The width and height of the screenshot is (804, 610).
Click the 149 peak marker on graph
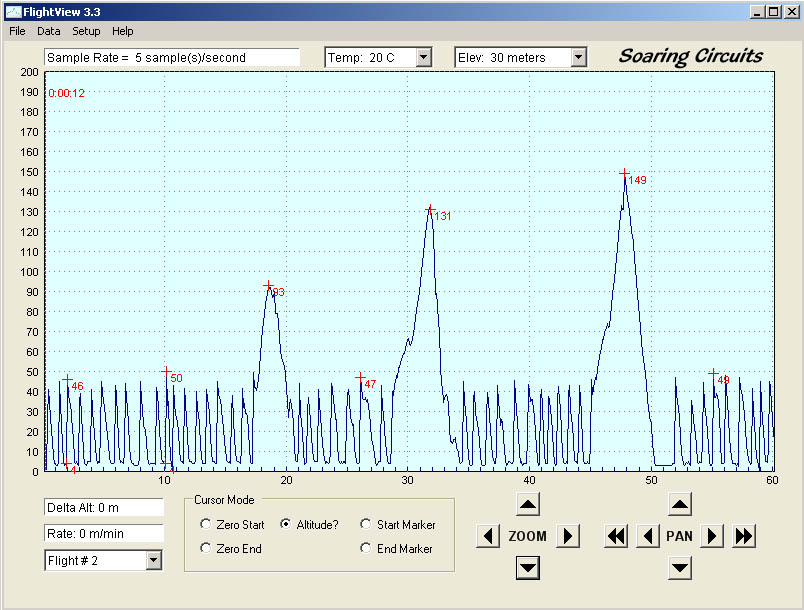tap(624, 173)
